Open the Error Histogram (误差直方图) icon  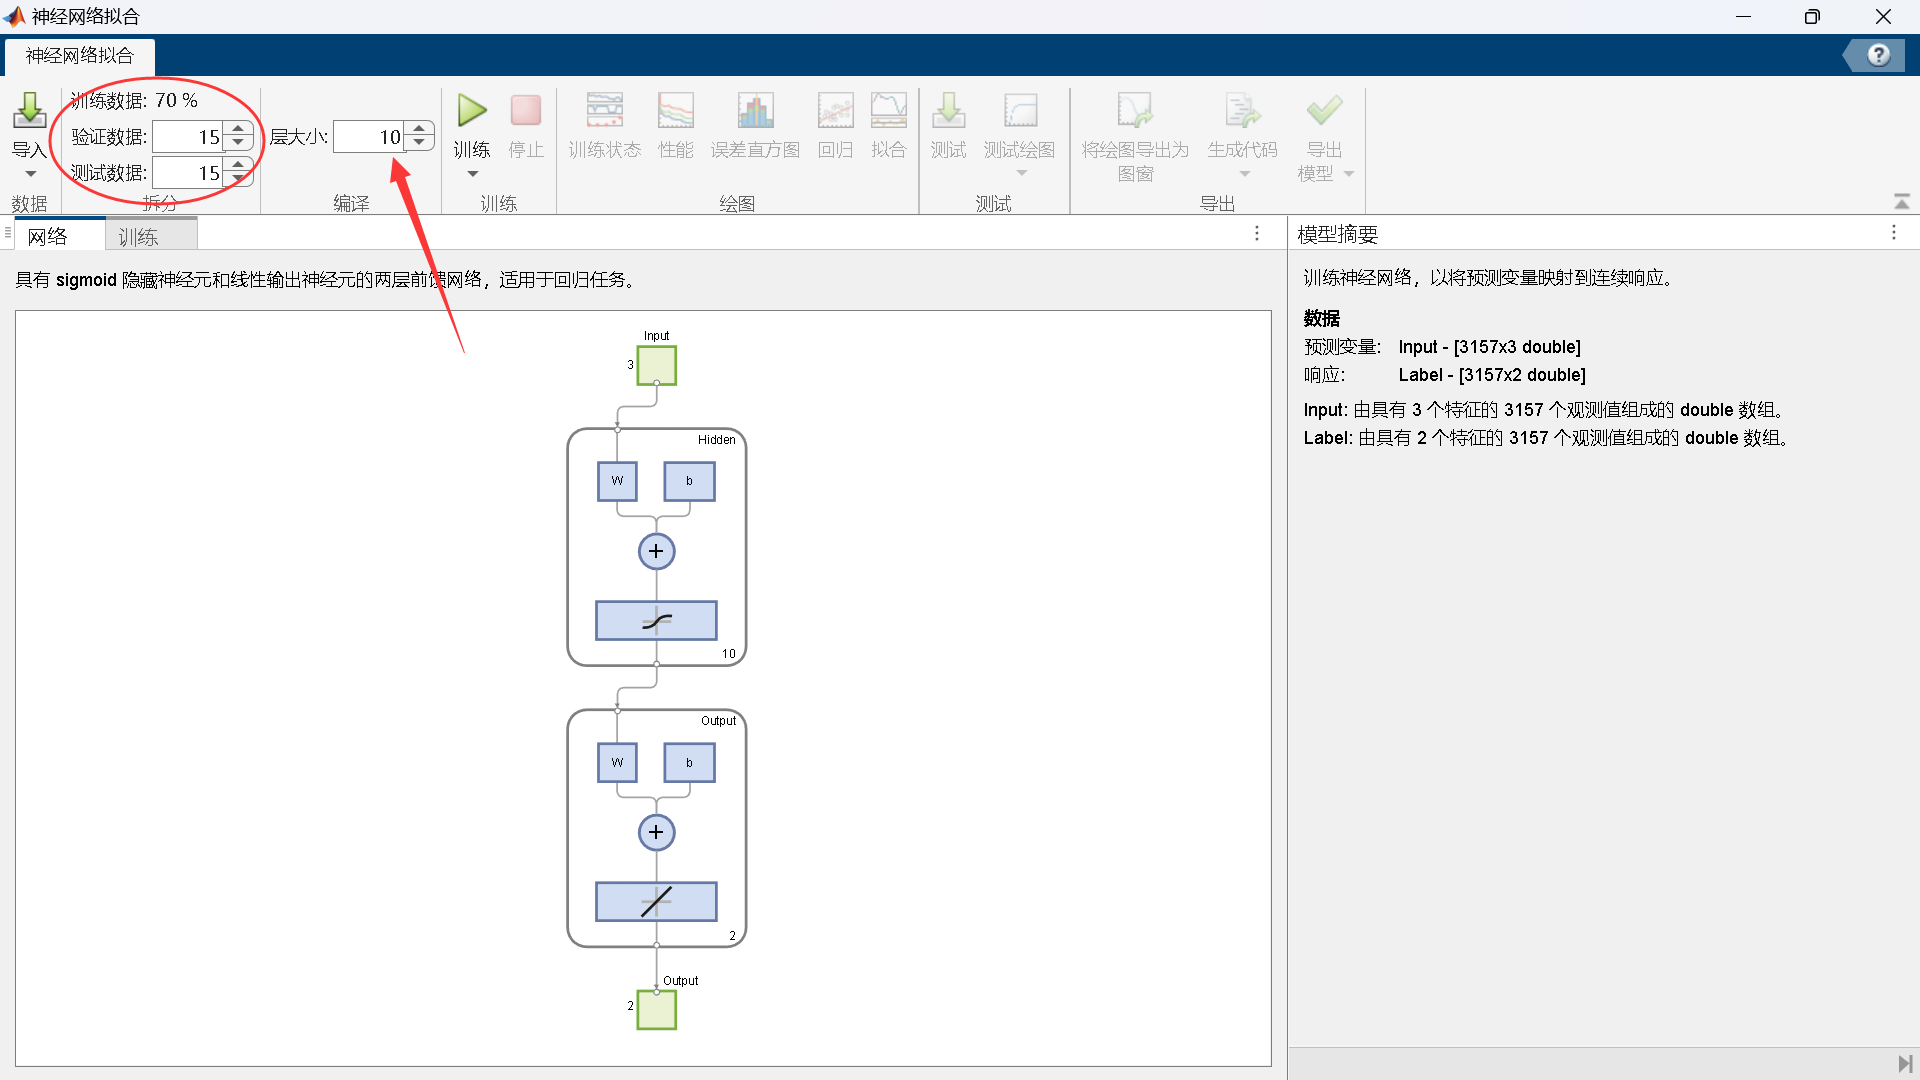[755, 110]
